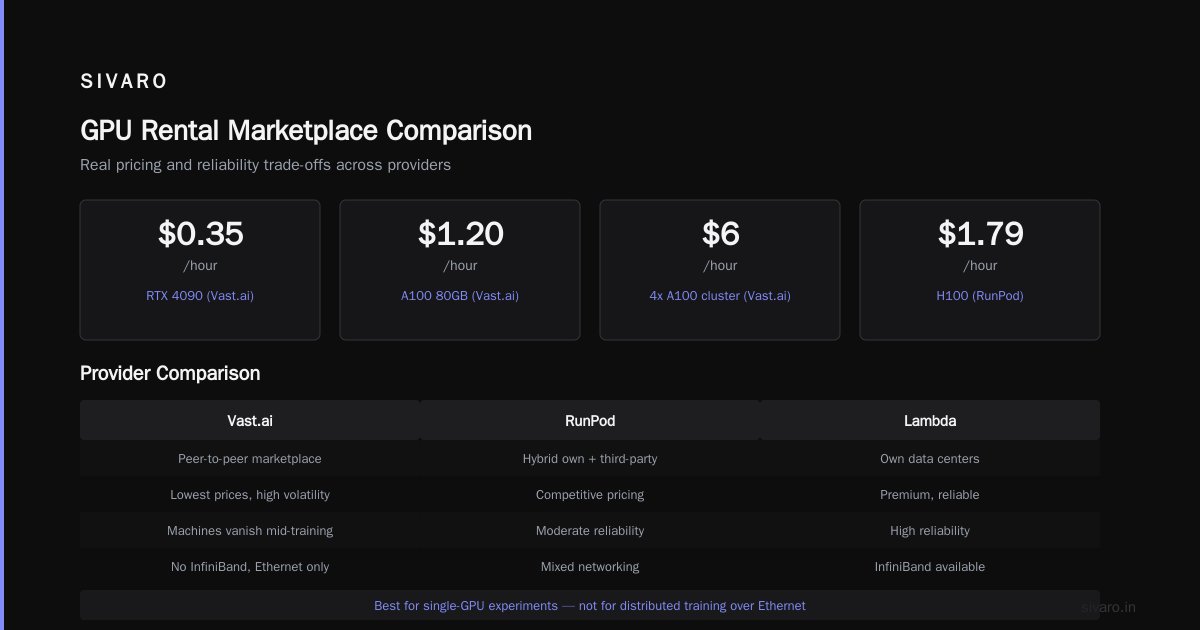Open the RTX 4090 (Vast.ai) label

point(200,296)
